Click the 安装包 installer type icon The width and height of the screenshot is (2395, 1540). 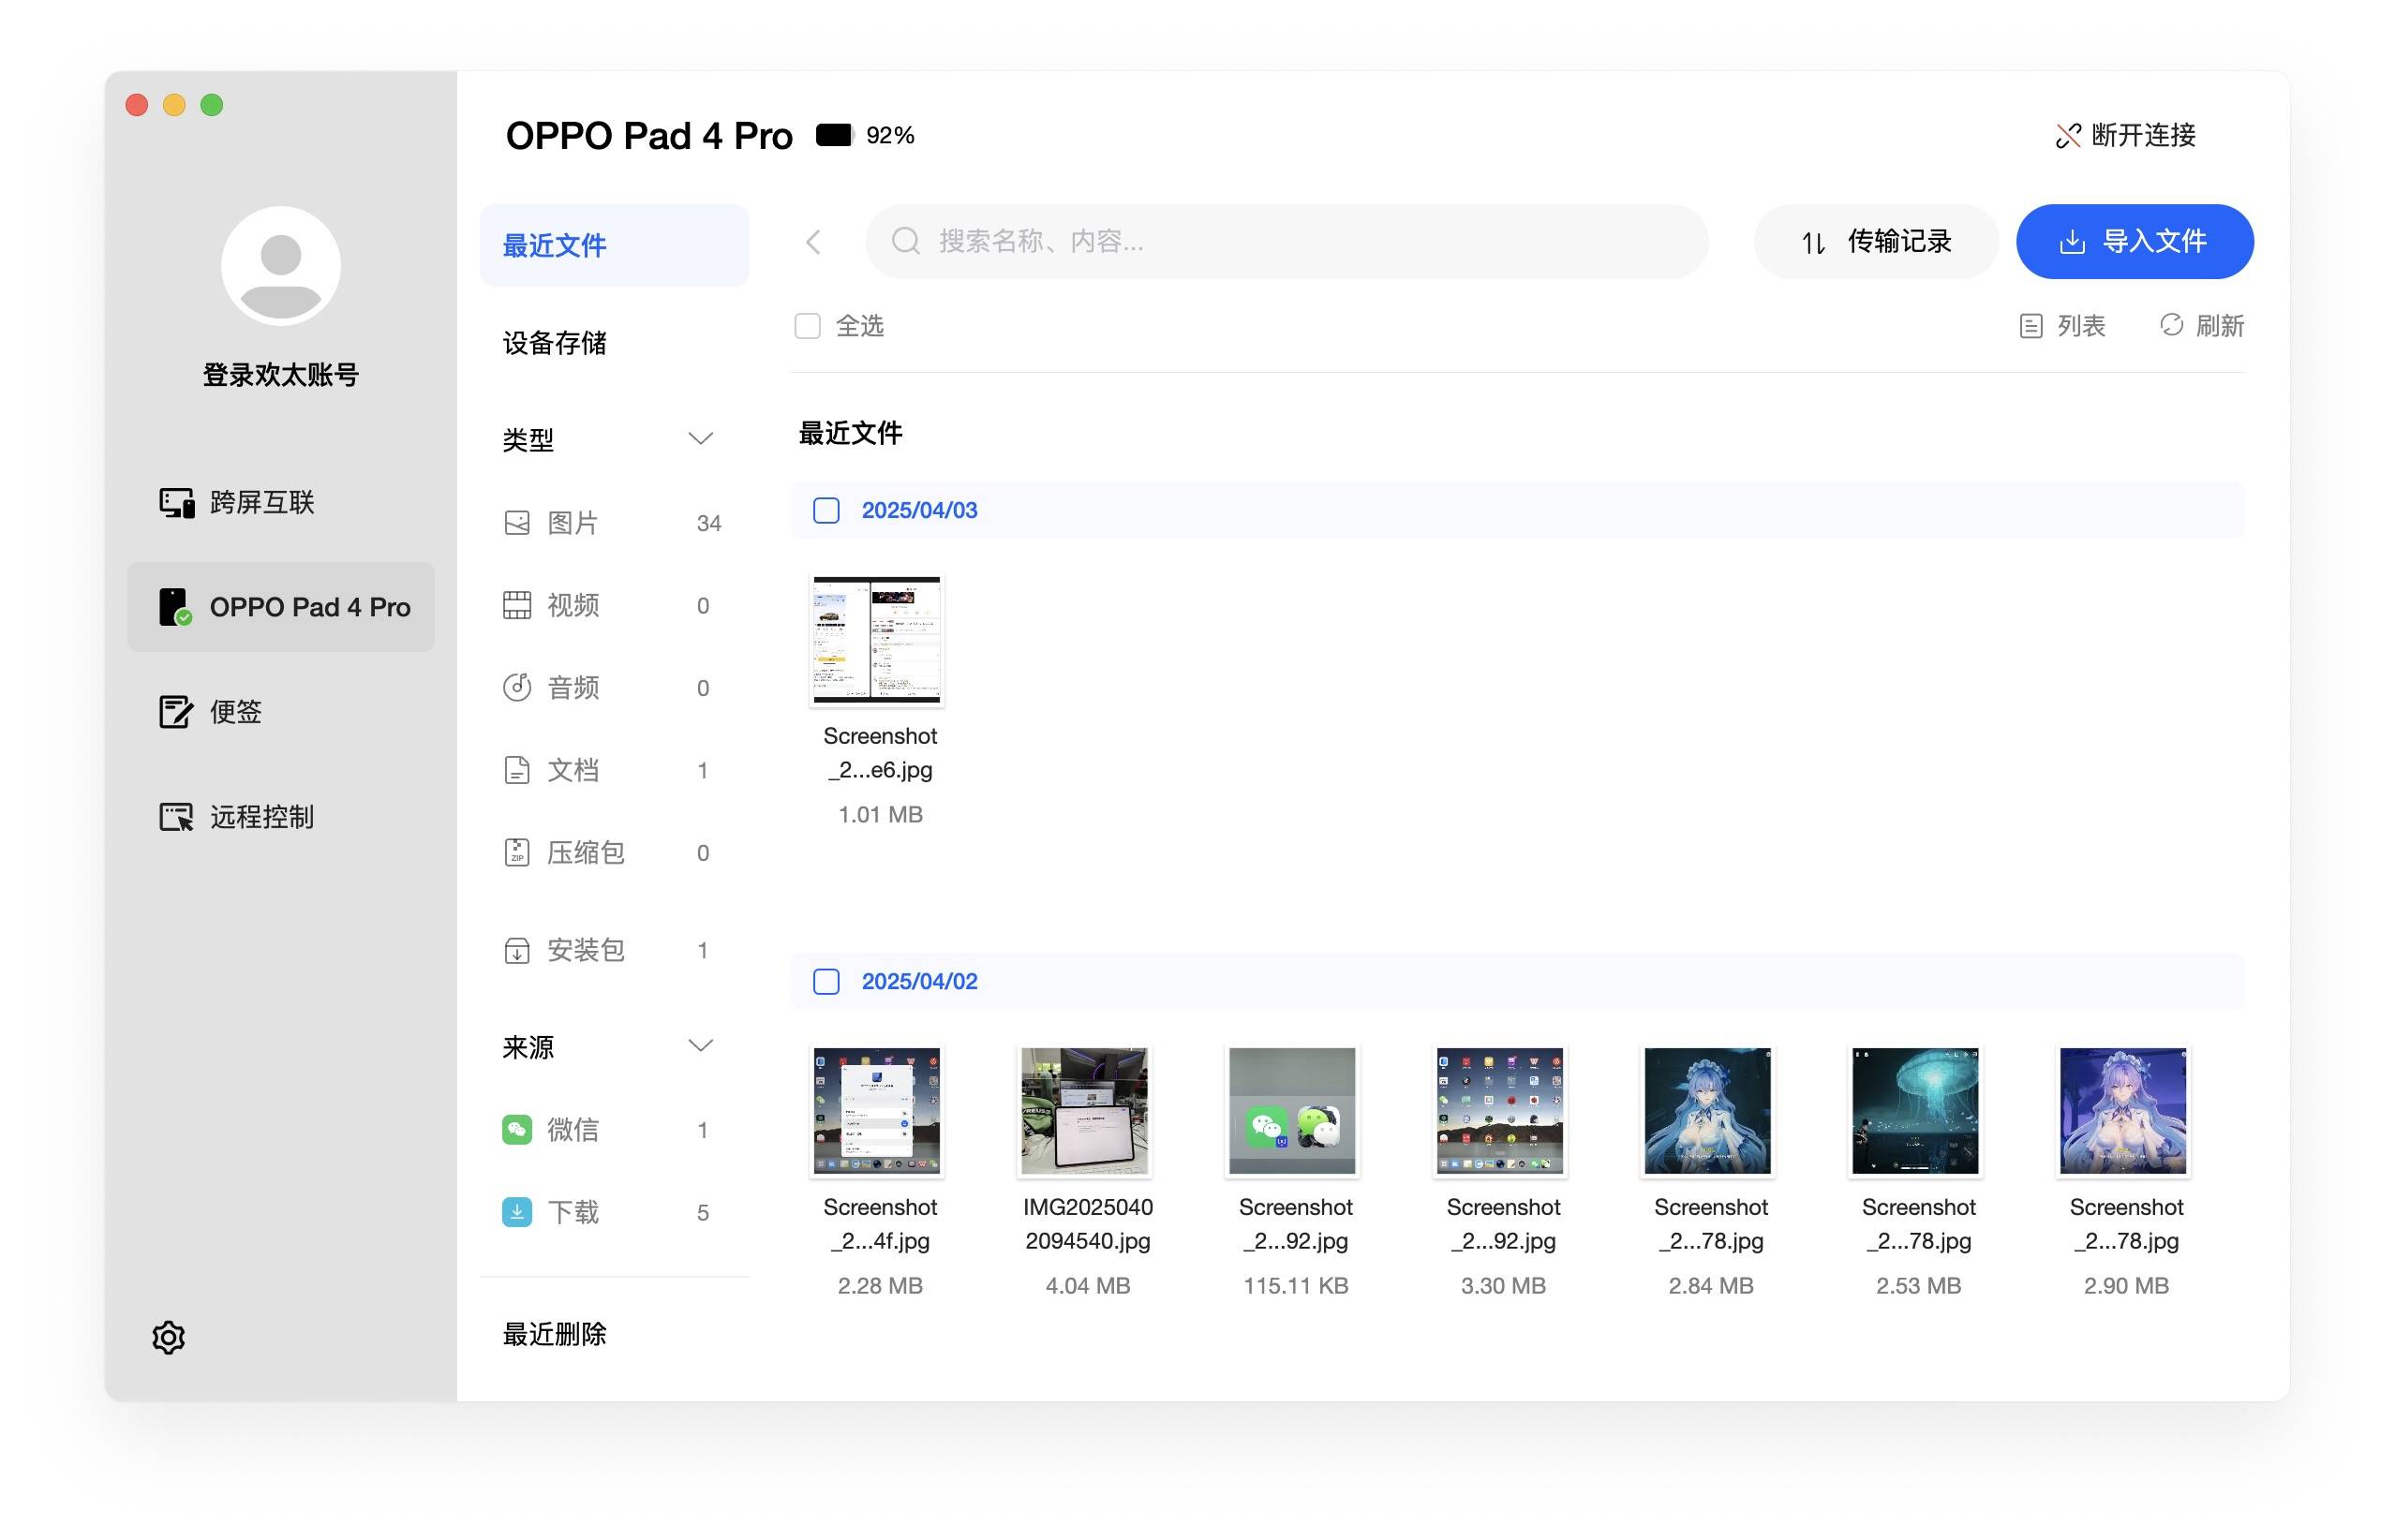point(517,949)
